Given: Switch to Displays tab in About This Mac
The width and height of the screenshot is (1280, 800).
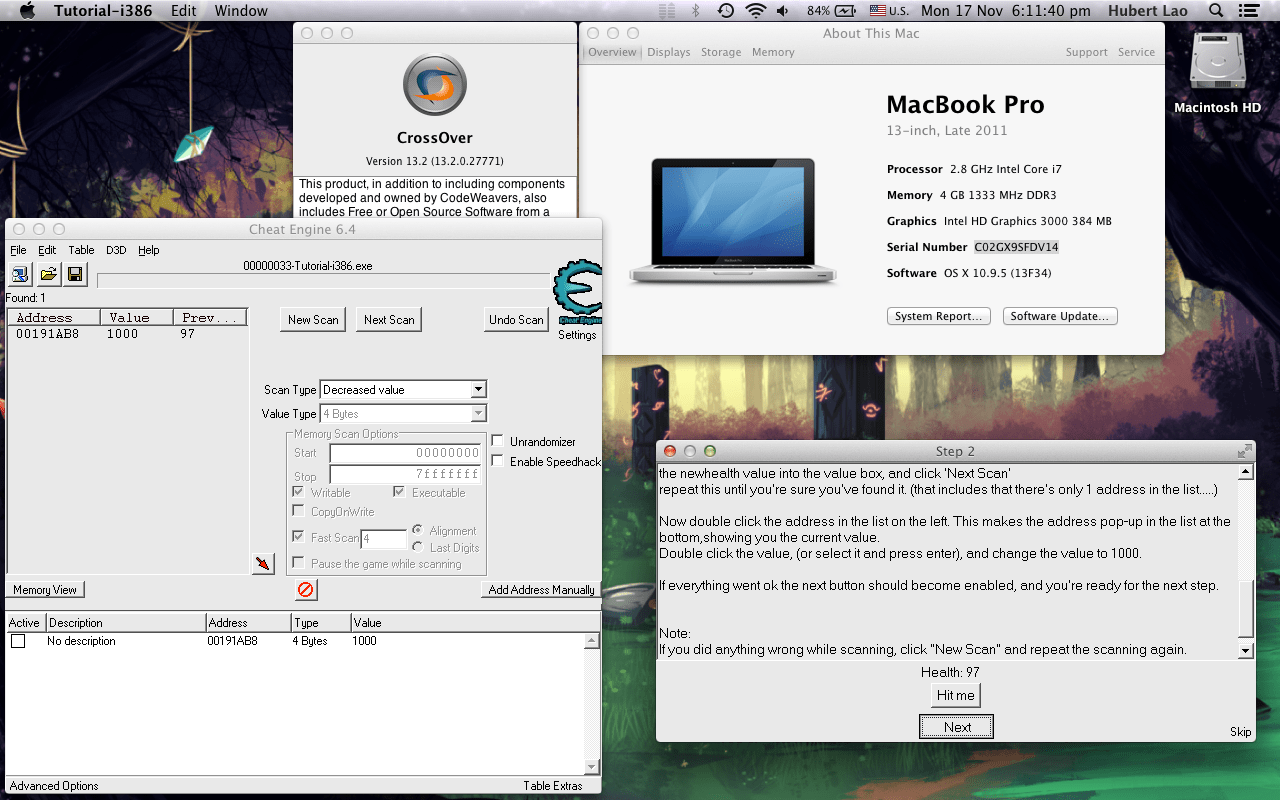Looking at the screenshot, I should tap(669, 52).
